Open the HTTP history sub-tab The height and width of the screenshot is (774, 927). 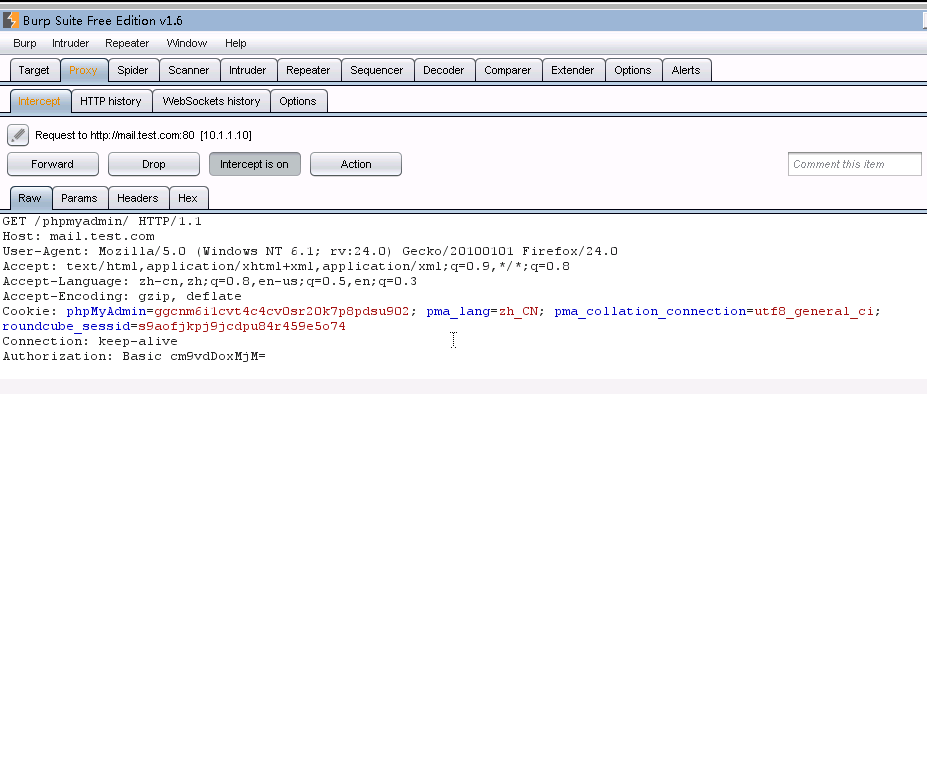pos(111,101)
